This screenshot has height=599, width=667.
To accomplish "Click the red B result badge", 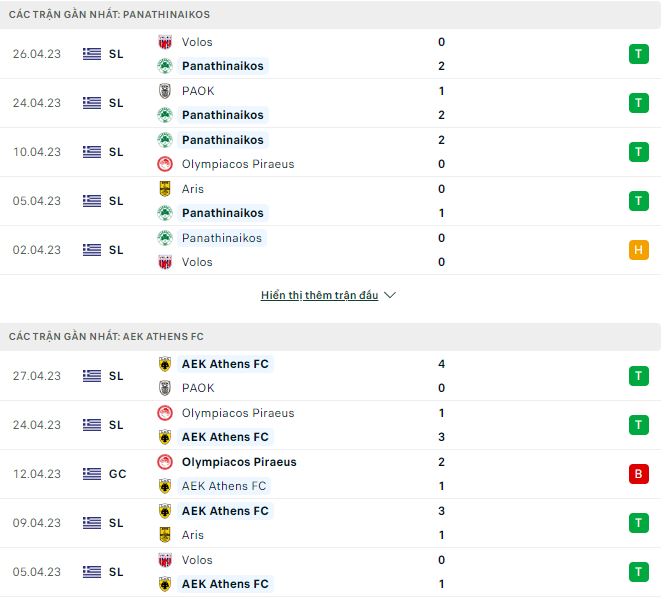I will pyautogui.click(x=638, y=474).
